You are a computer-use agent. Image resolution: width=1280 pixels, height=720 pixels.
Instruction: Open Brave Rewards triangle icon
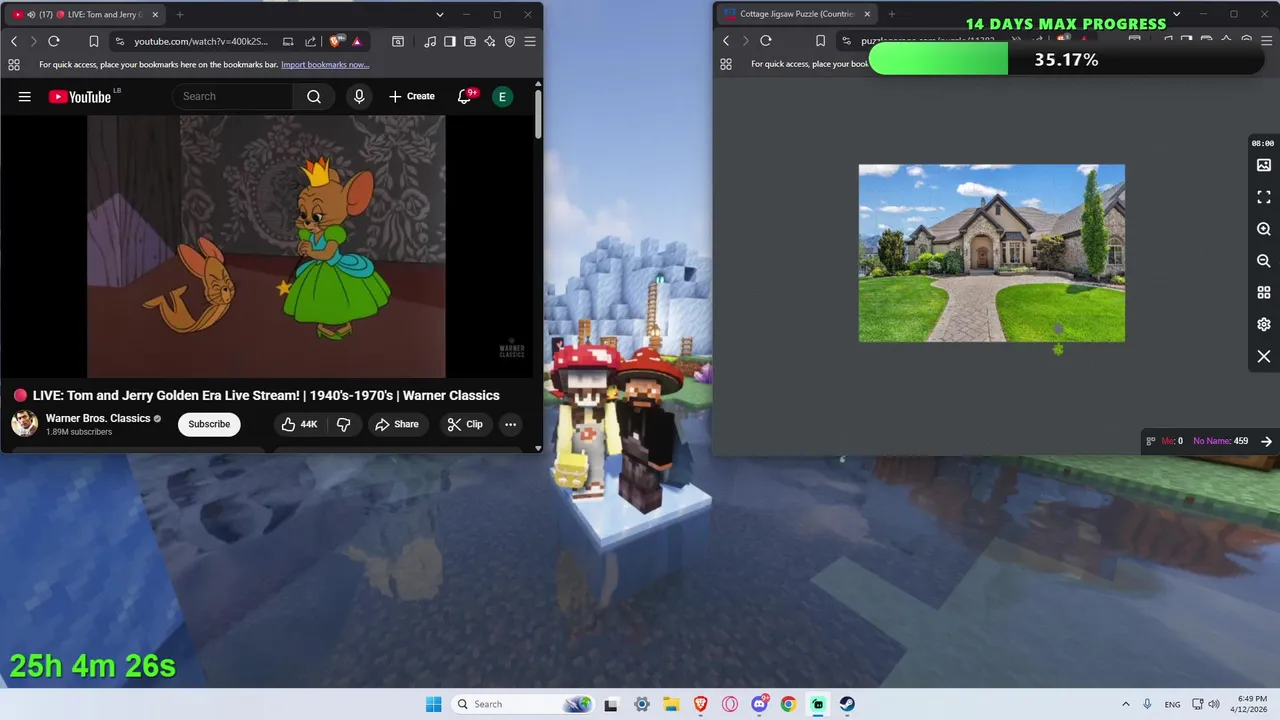[357, 41]
